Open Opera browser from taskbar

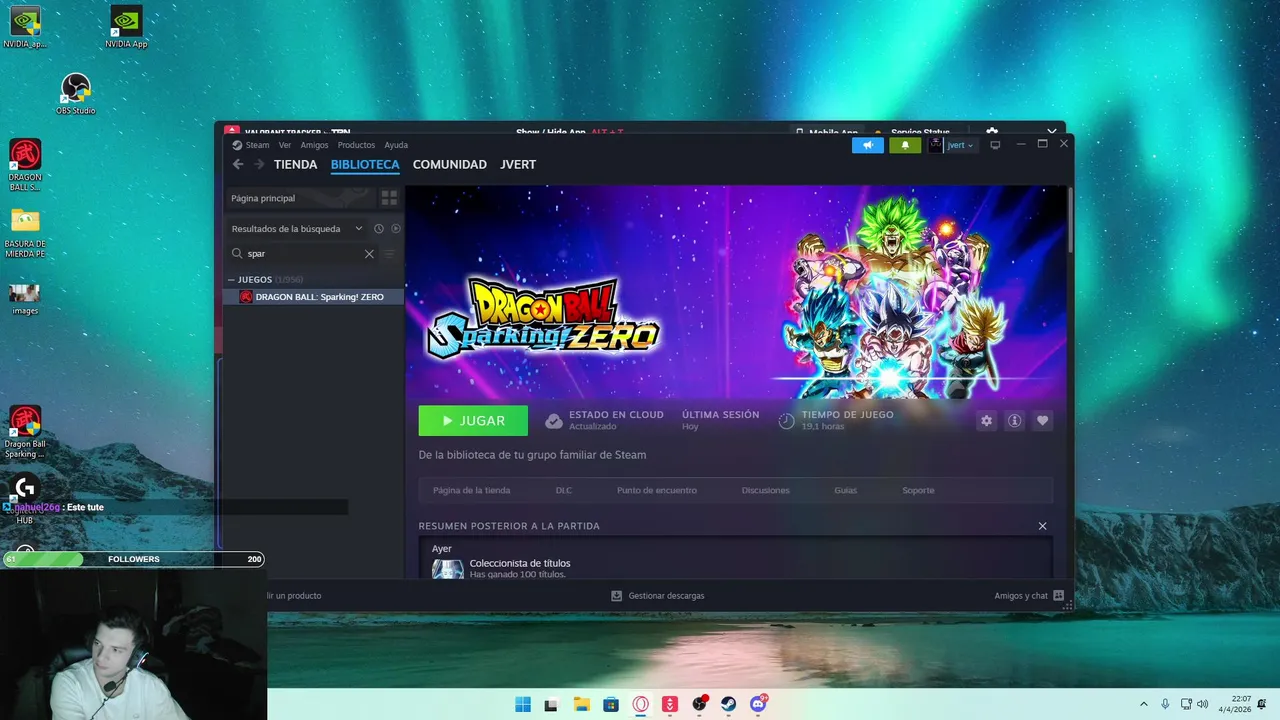[640, 704]
